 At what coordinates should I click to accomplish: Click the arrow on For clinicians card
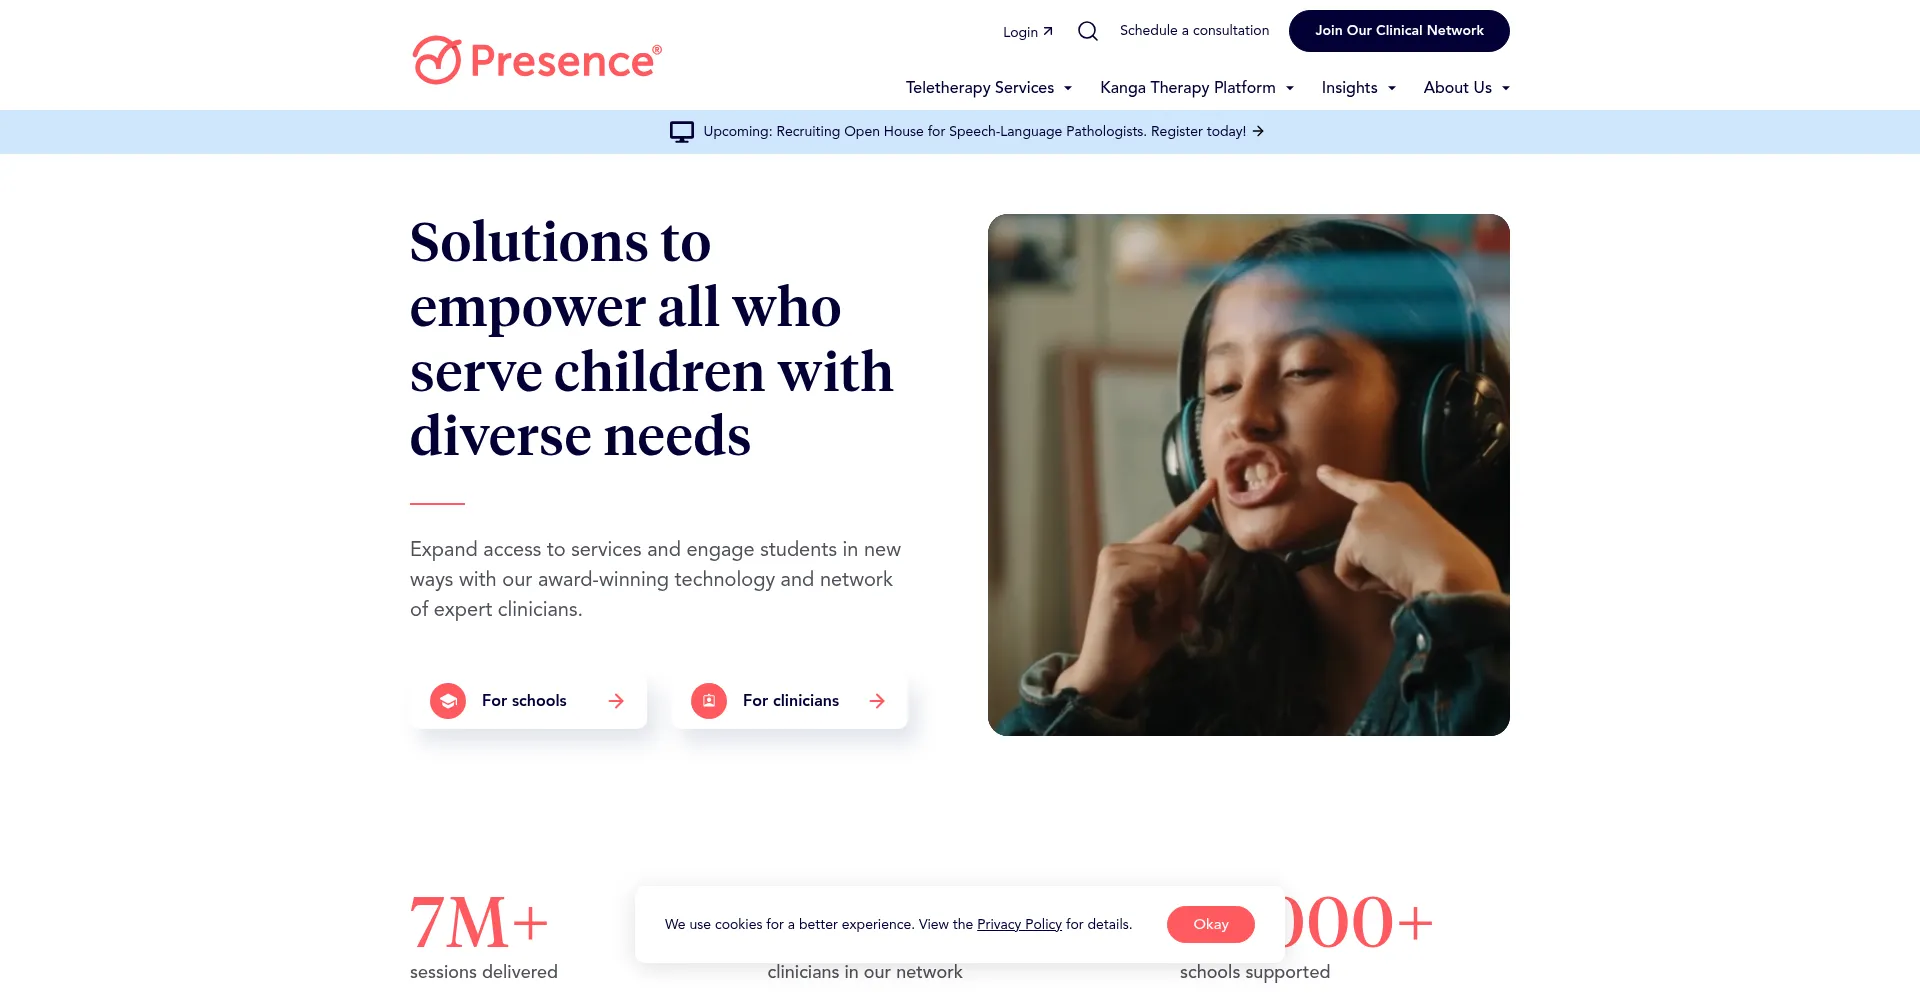pos(877,701)
